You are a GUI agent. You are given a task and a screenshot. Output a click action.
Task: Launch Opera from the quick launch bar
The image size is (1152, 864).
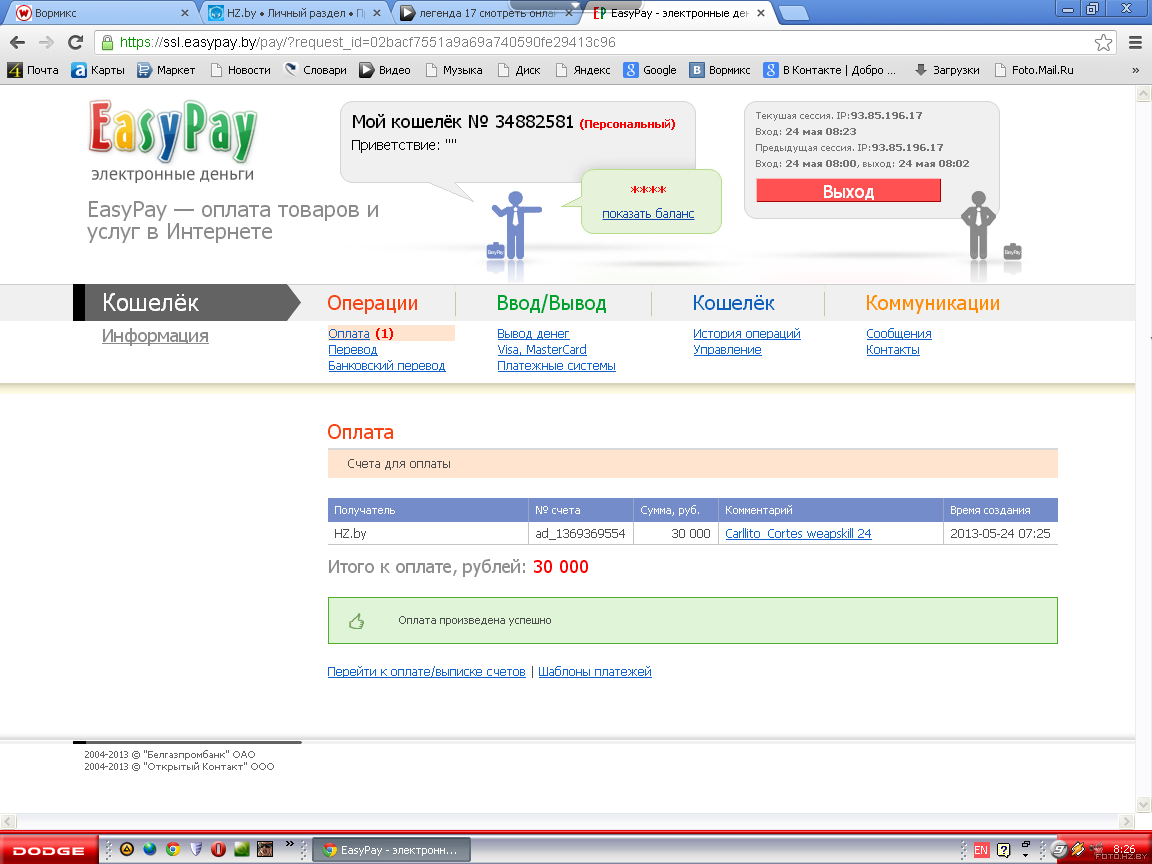coord(218,849)
